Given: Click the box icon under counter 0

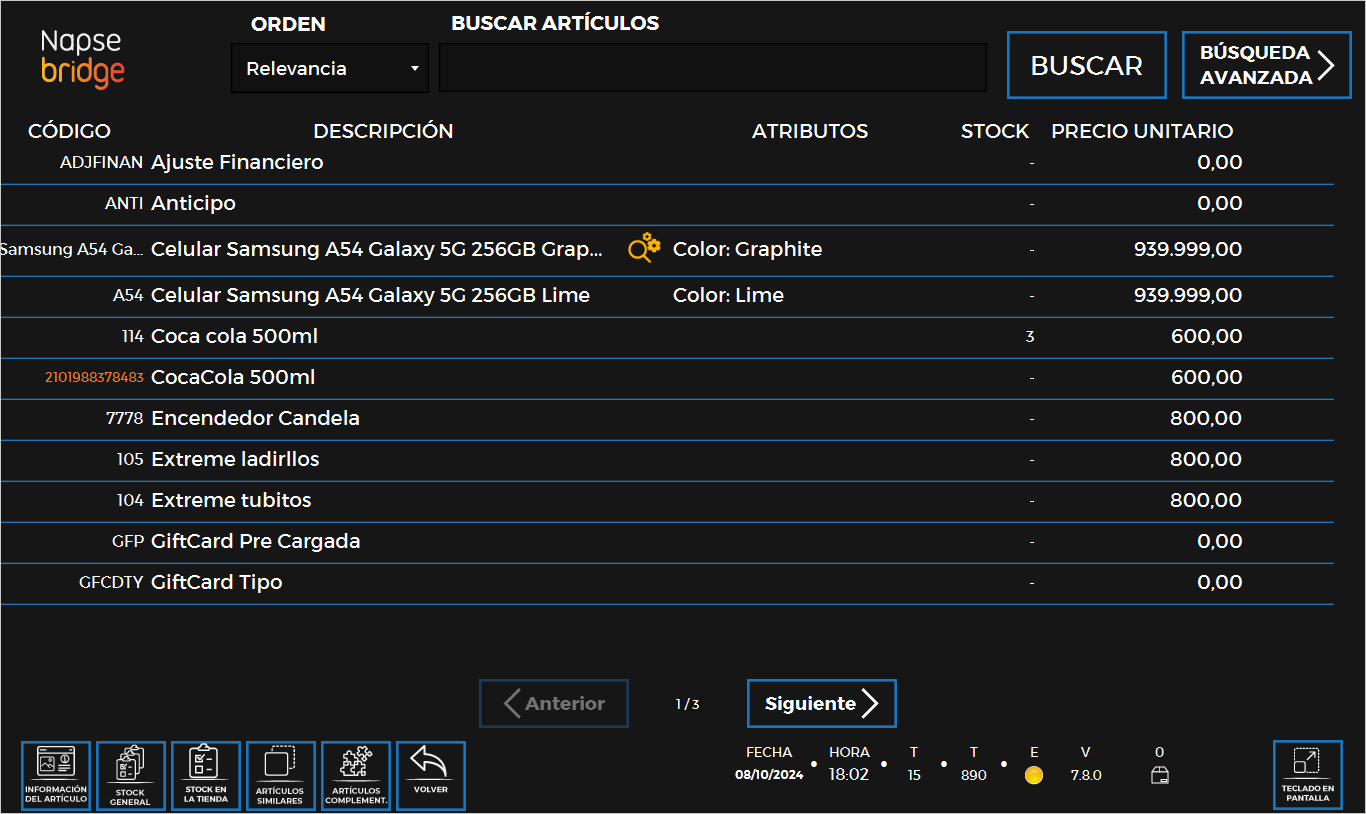Looking at the screenshot, I should (x=1160, y=775).
